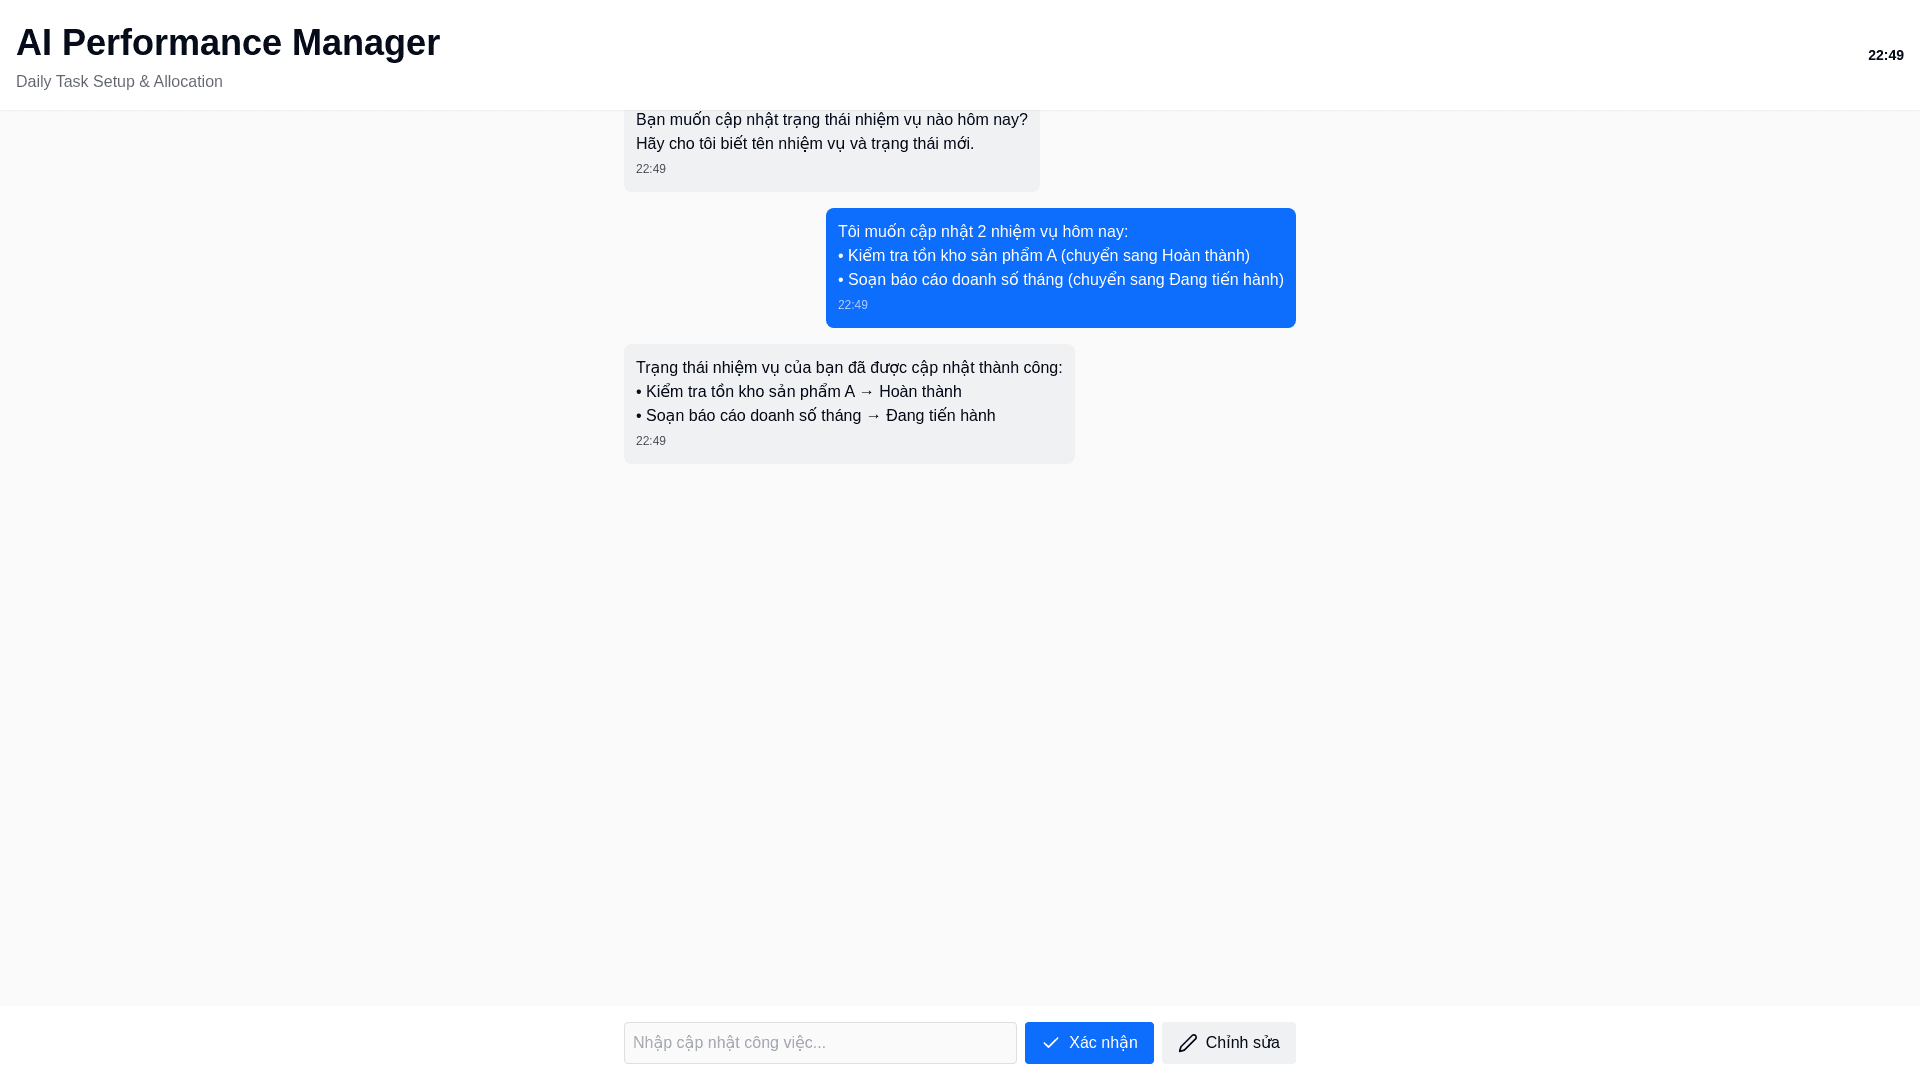
Task: Click the timestamp under the first assistant message
Action: (x=651, y=169)
